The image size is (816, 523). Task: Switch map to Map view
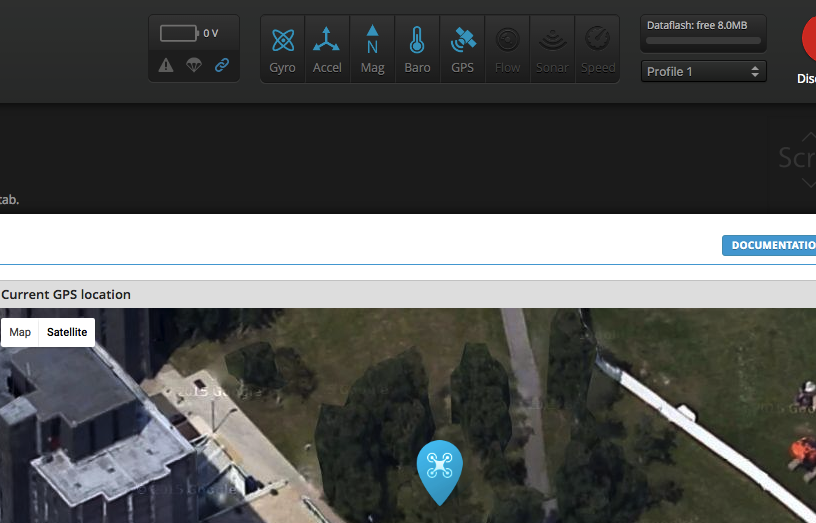tap(20, 332)
